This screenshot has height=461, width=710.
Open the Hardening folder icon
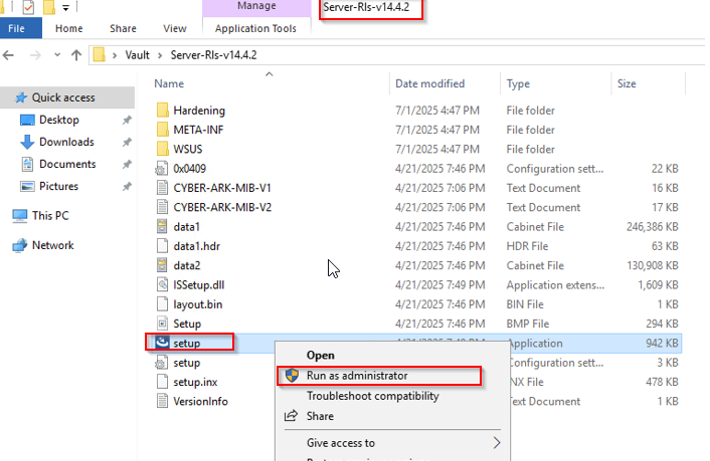coord(162,110)
